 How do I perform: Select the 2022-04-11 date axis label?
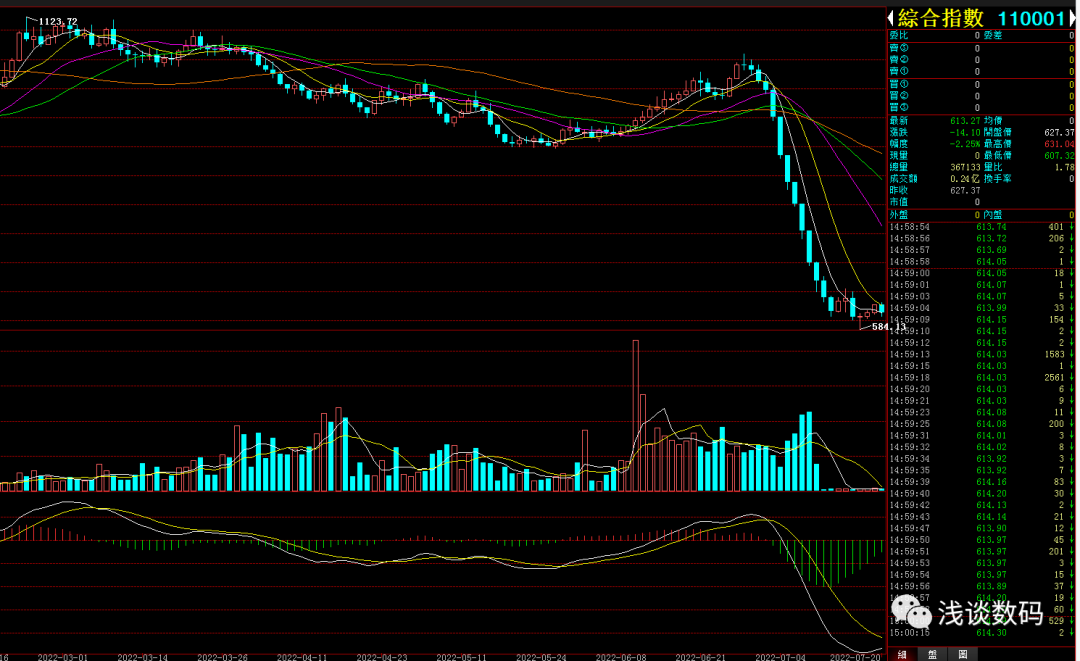tap(302, 657)
